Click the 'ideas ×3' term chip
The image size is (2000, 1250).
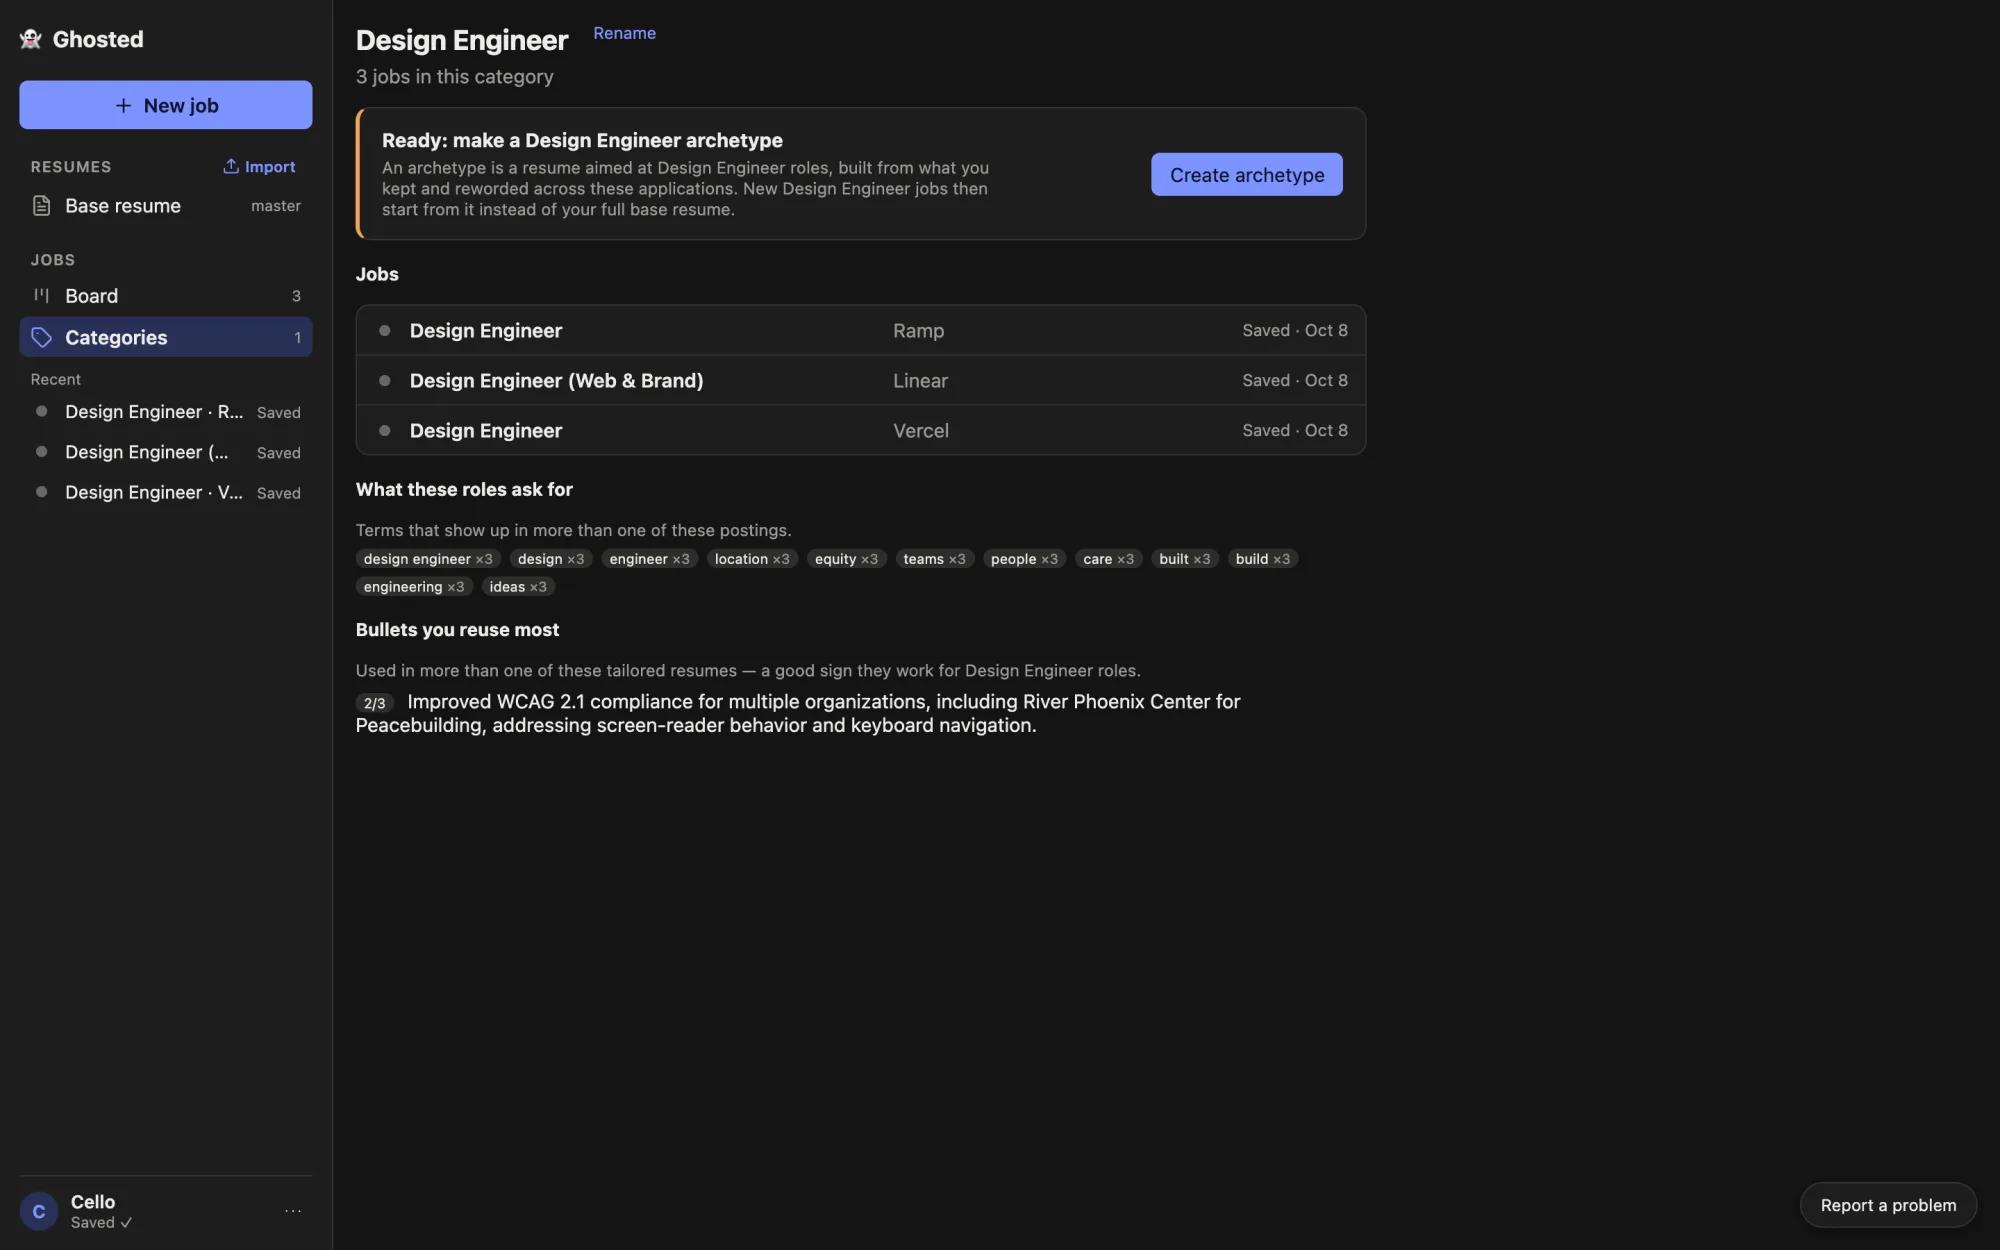(x=518, y=587)
